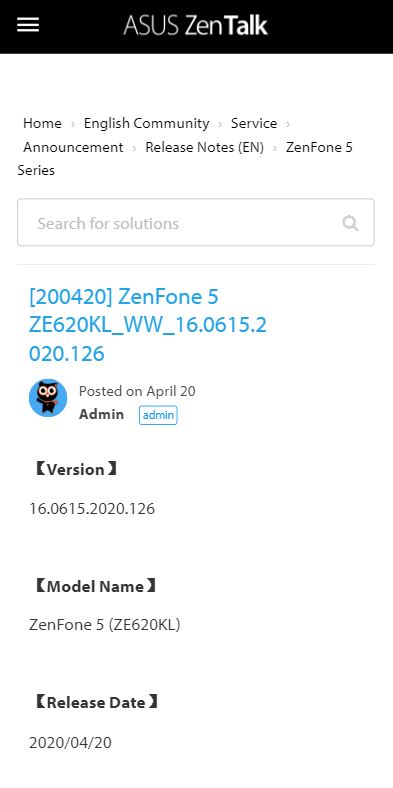The image size is (393, 788).
Task: Click the Model Name heading
Action: coord(95,586)
